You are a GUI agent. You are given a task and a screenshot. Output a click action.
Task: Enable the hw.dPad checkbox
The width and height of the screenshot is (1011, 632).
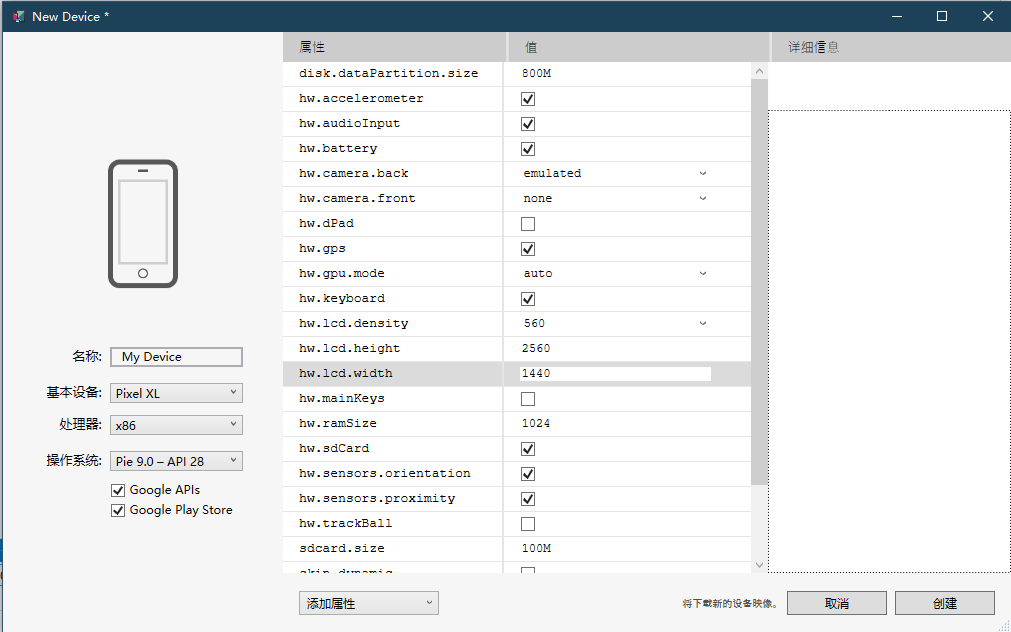[528, 224]
